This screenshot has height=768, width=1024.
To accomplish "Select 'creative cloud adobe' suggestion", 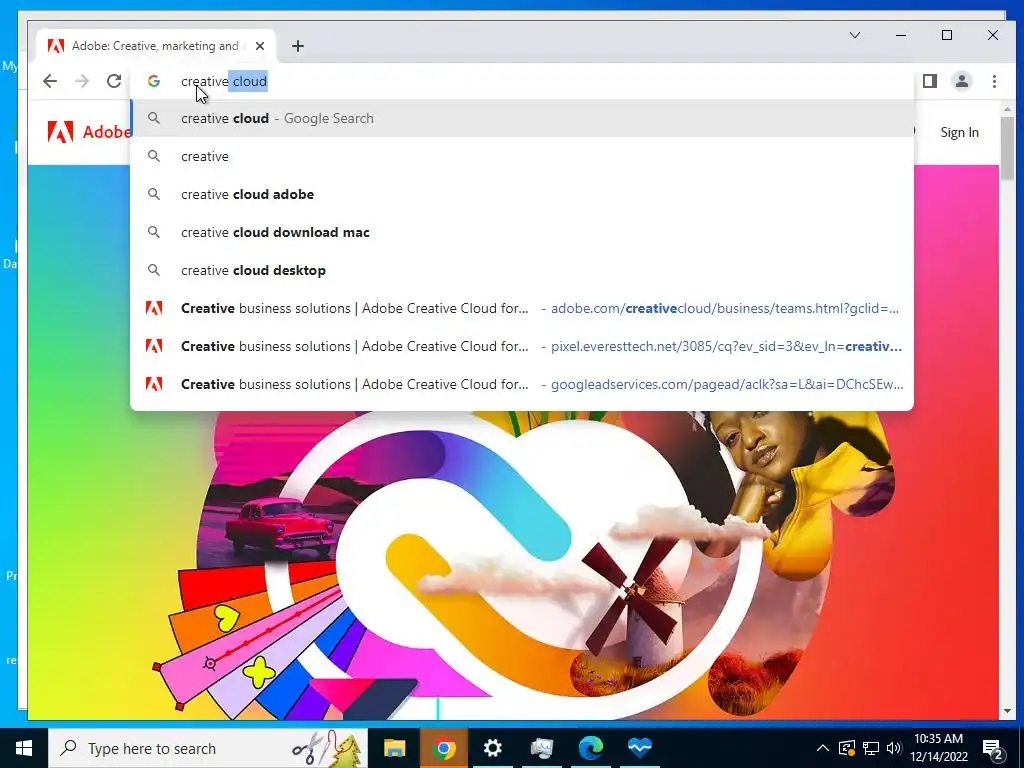I will pos(522,194).
